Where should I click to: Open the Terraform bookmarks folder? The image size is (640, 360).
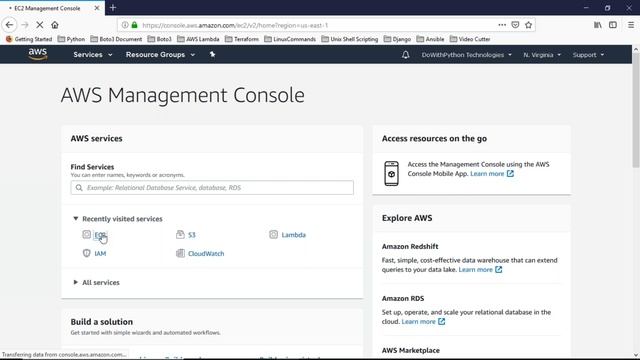(242, 39)
